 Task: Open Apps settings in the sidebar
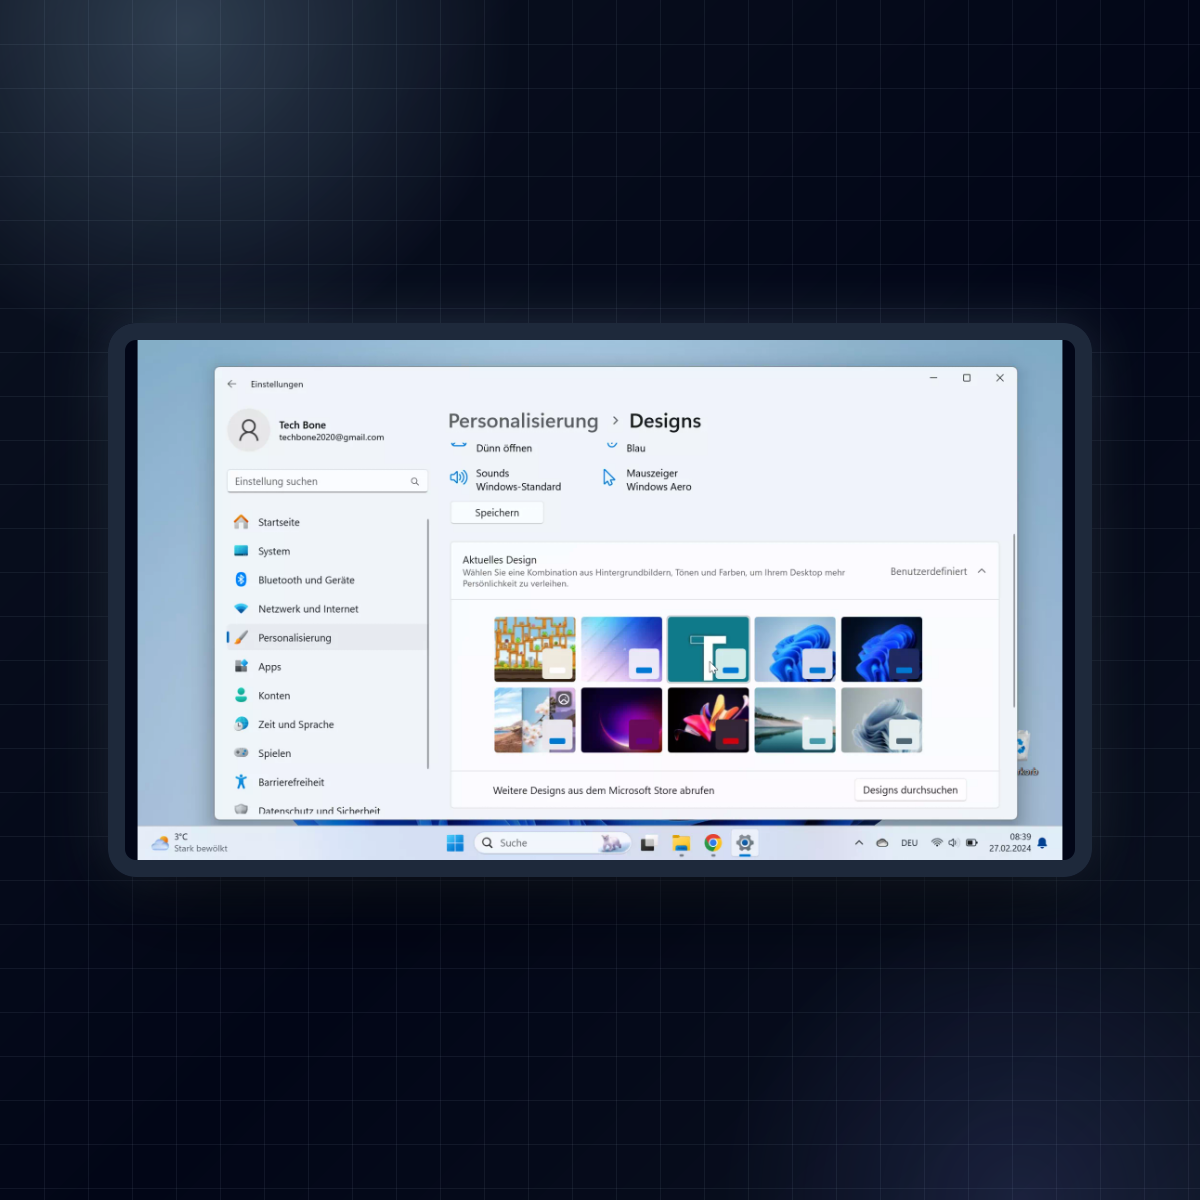click(327, 667)
